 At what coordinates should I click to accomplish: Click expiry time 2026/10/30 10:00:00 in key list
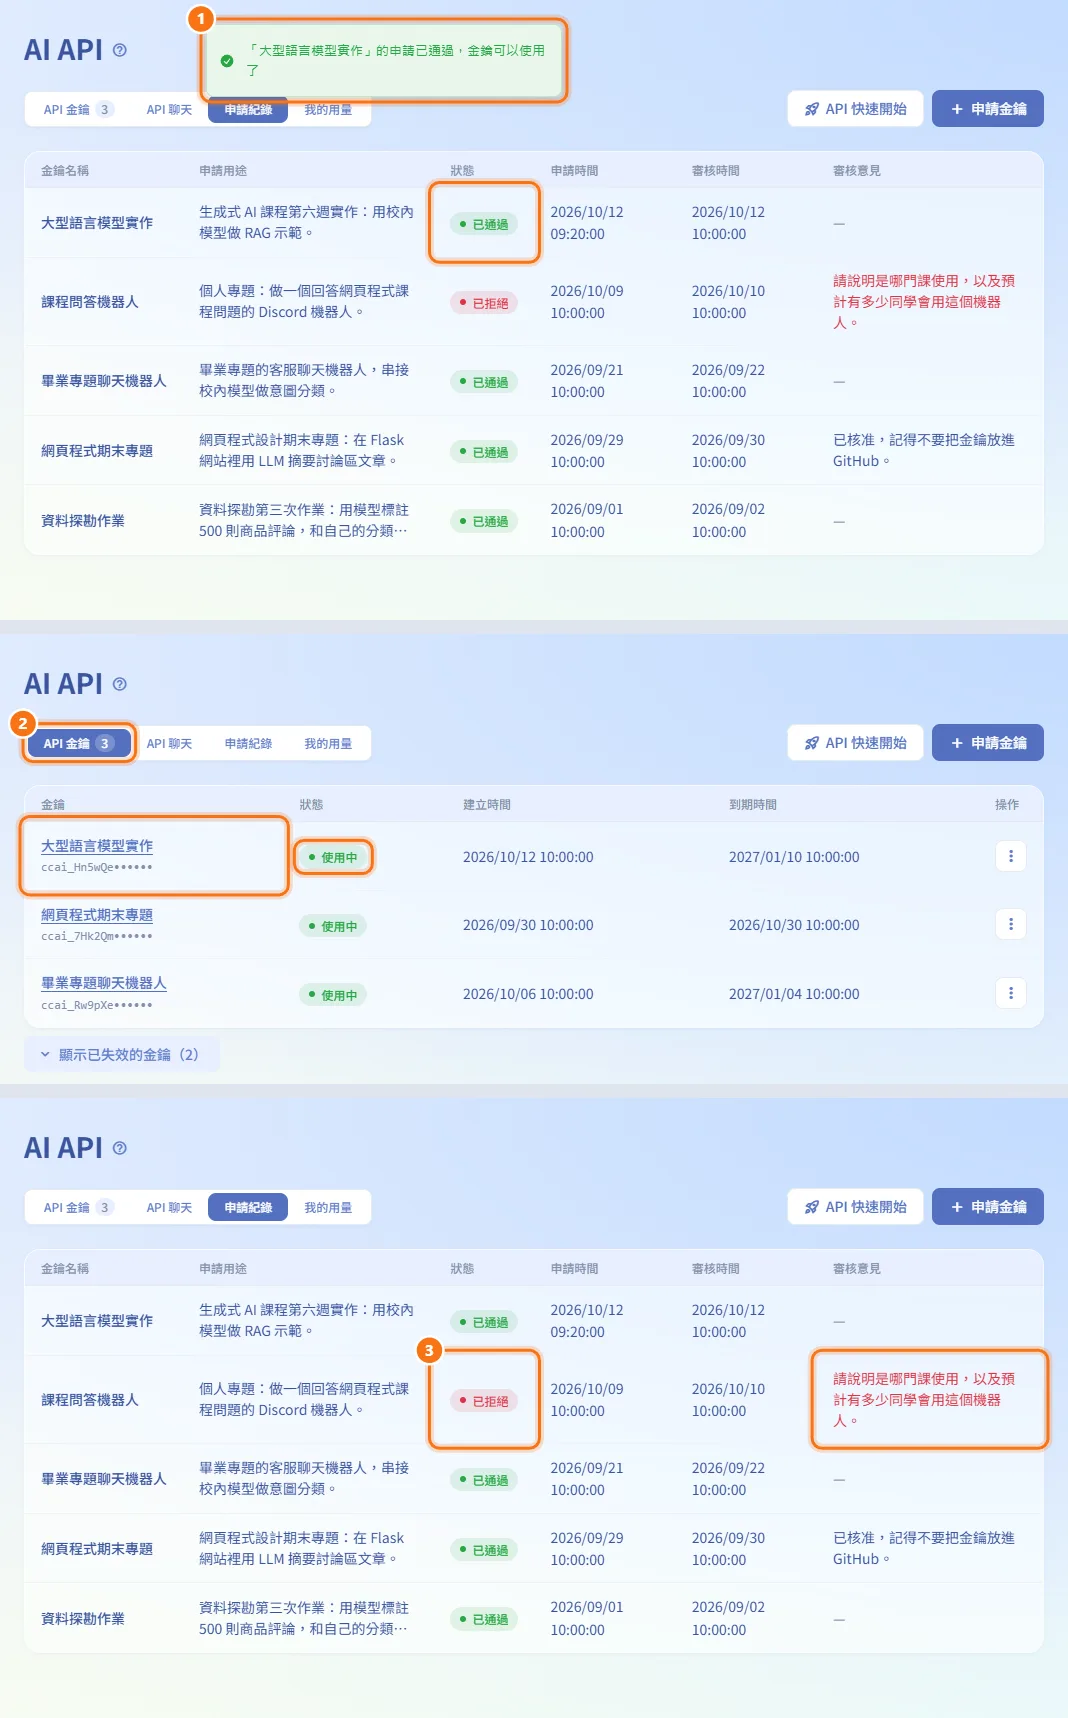(794, 925)
